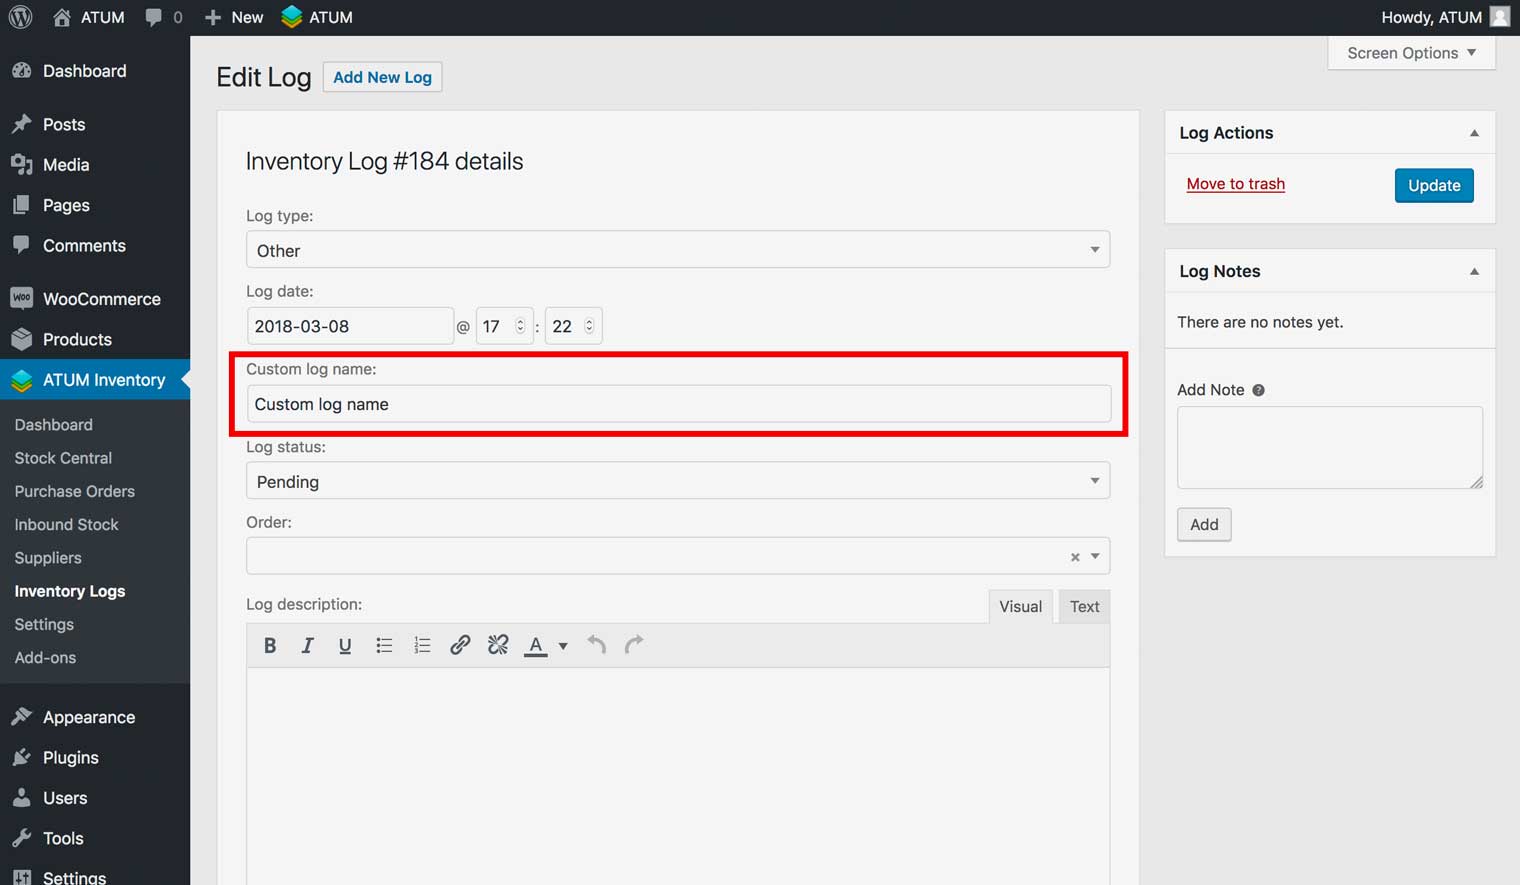The width and height of the screenshot is (1520, 885).
Task: Go to Stock Central
Action: point(63,458)
